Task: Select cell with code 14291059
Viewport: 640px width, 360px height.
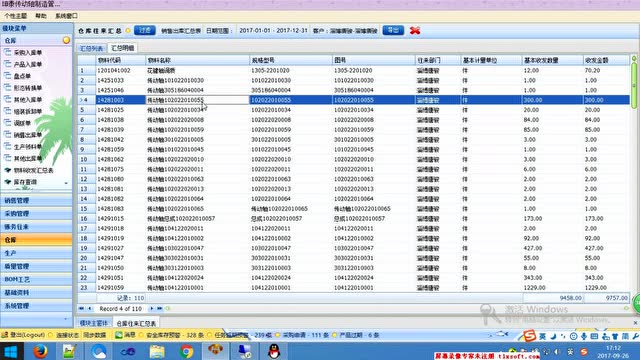Action: (x=120, y=287)
